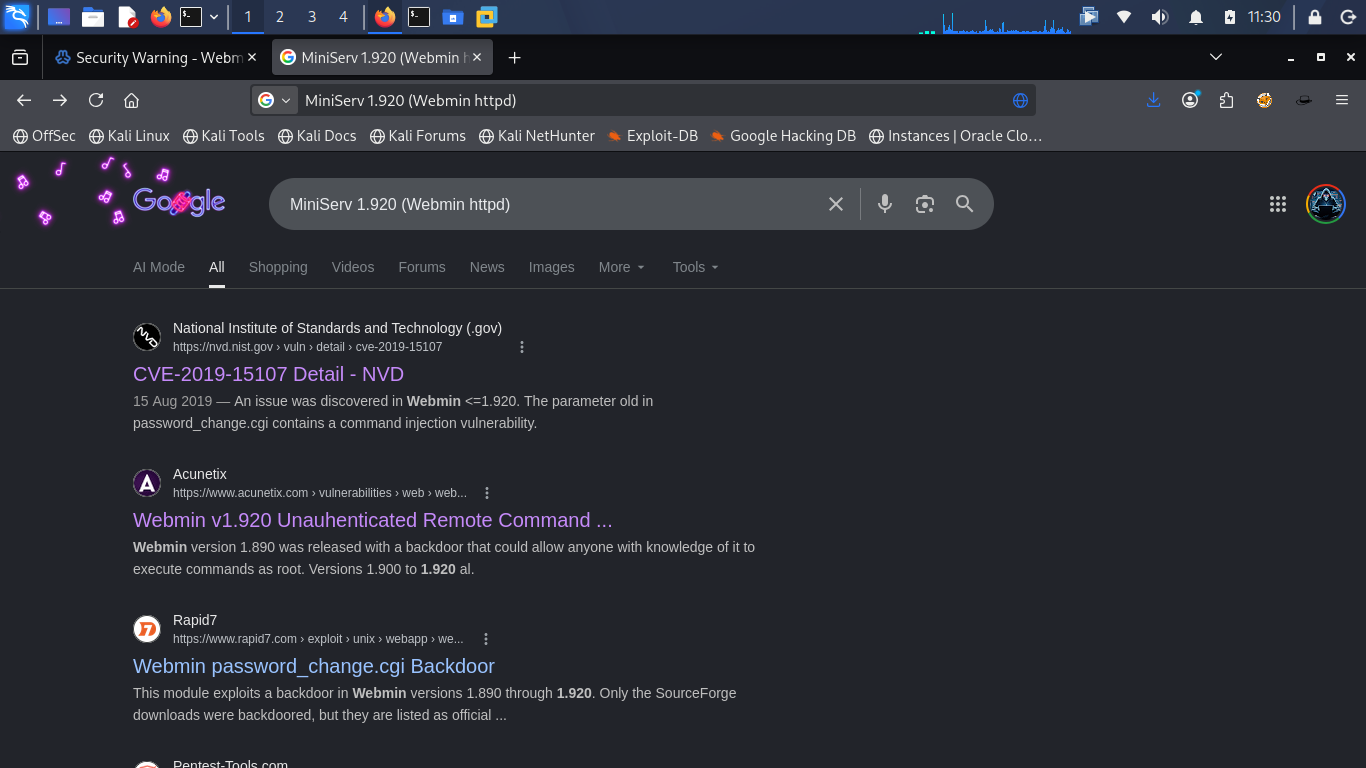Click the URL bar showing MiniServ 1.920

pos(642,100)
